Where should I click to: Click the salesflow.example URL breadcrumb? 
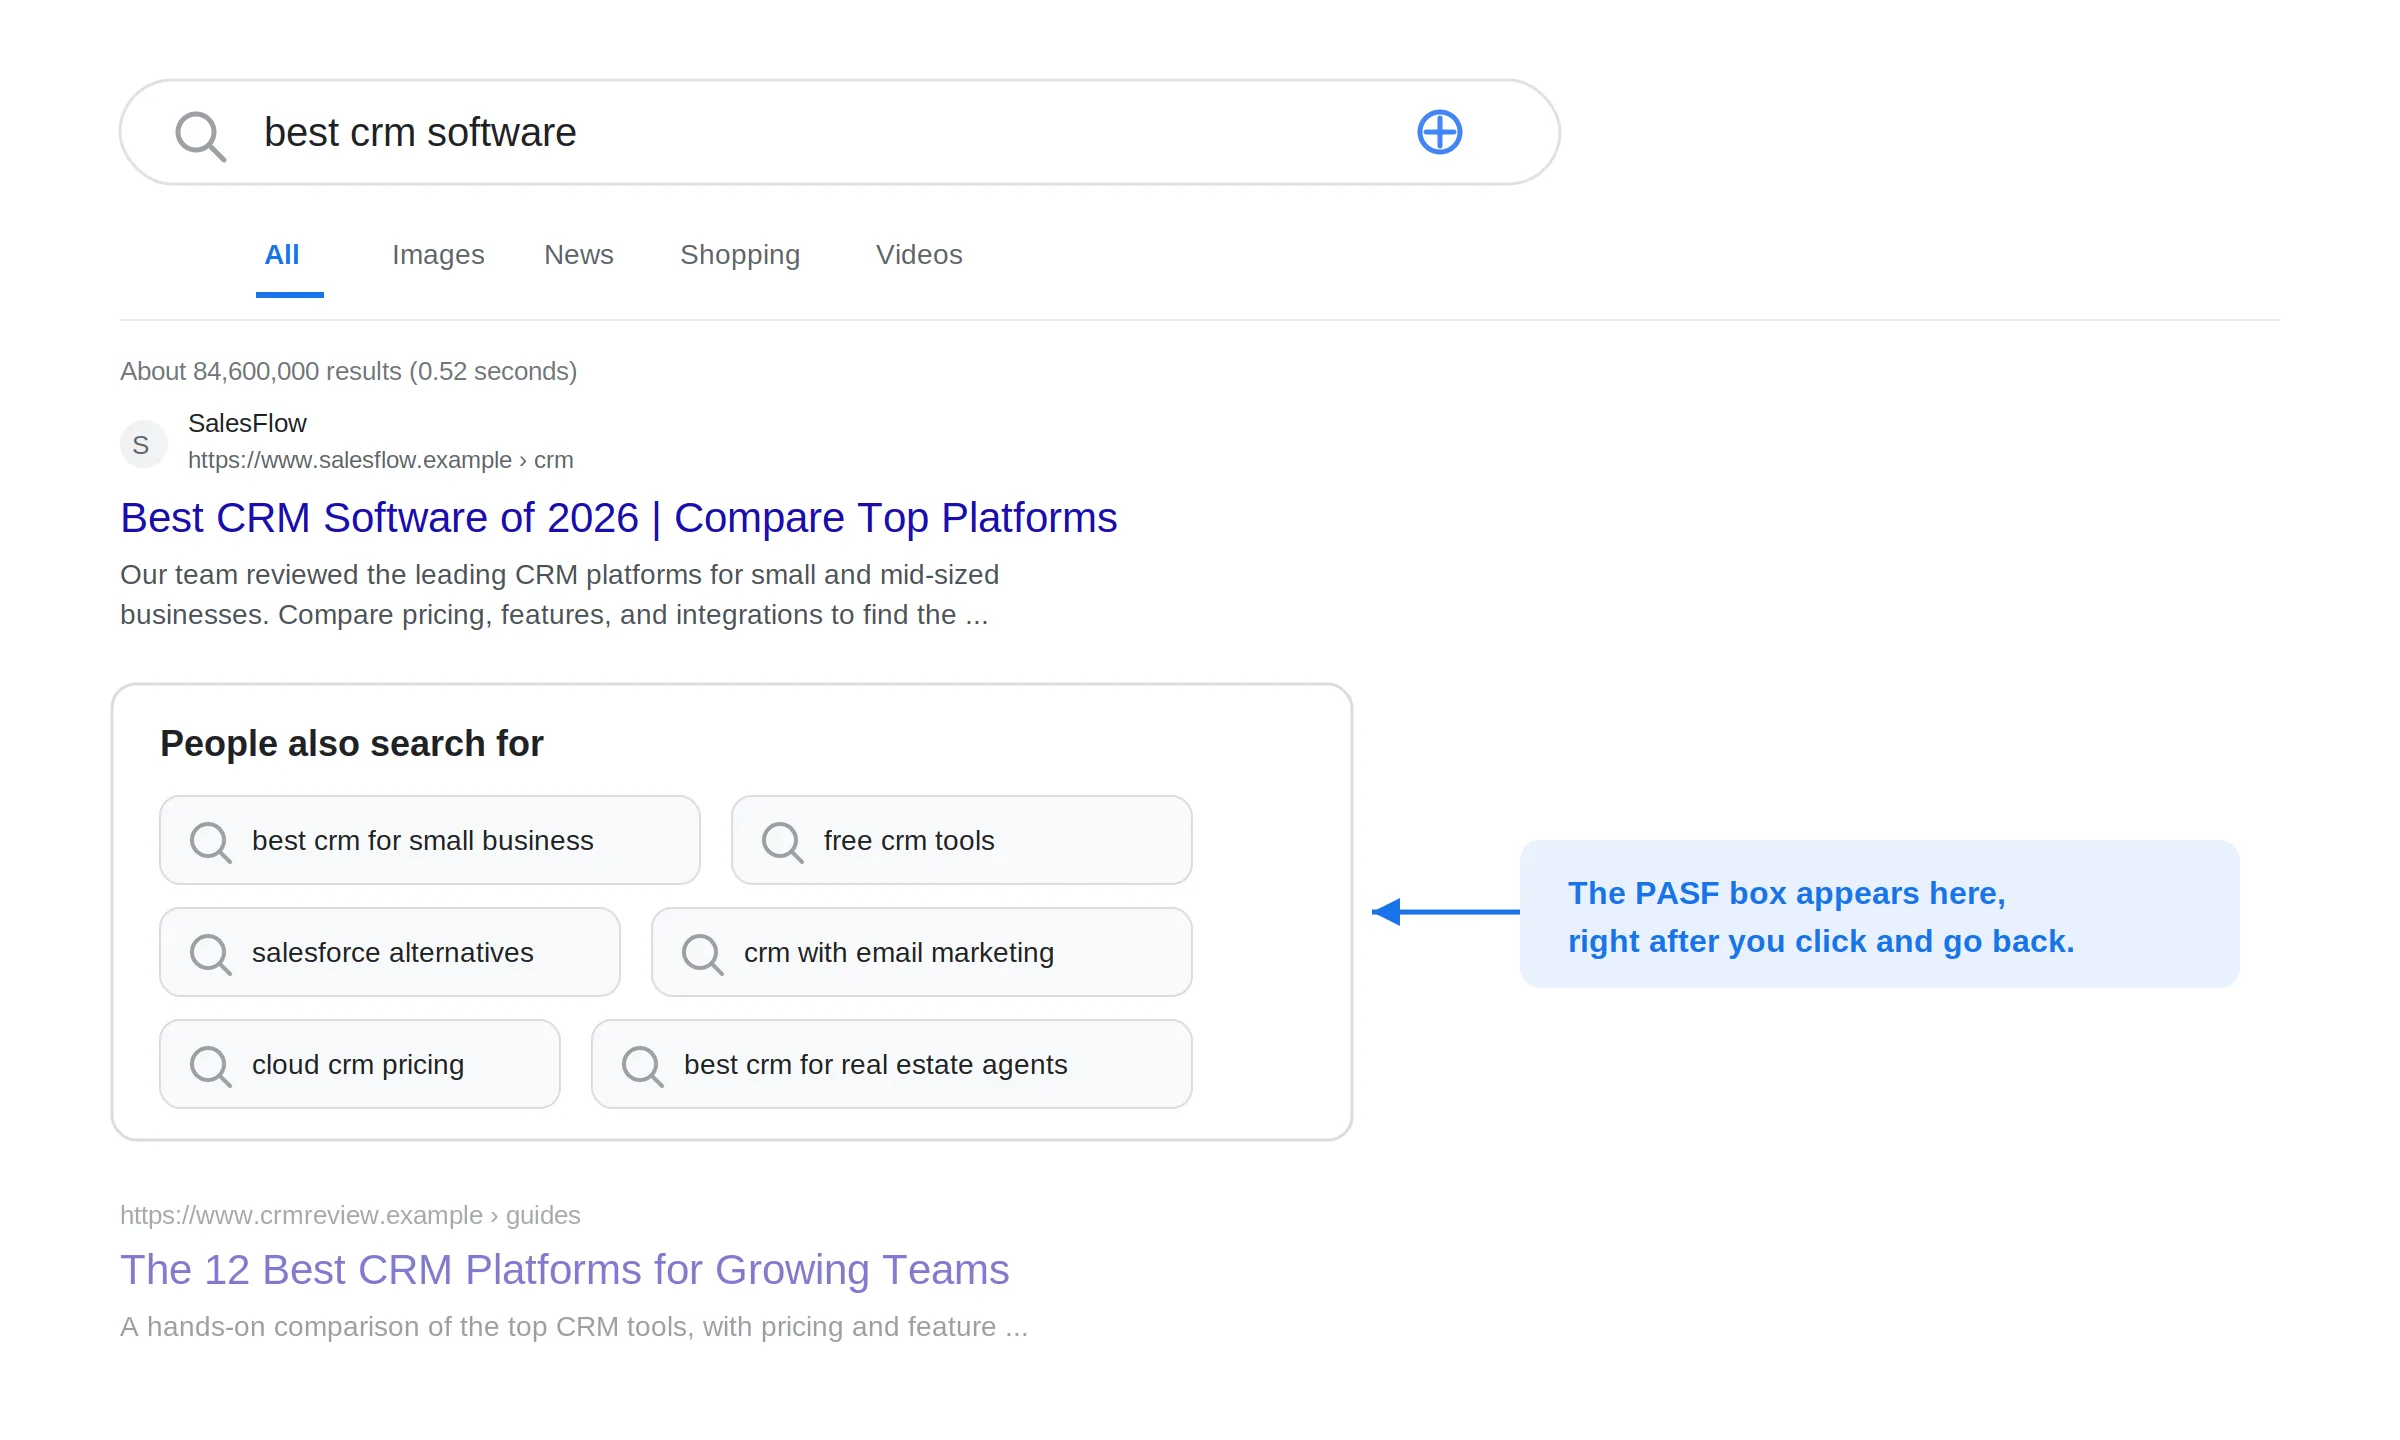click(381, 460)
